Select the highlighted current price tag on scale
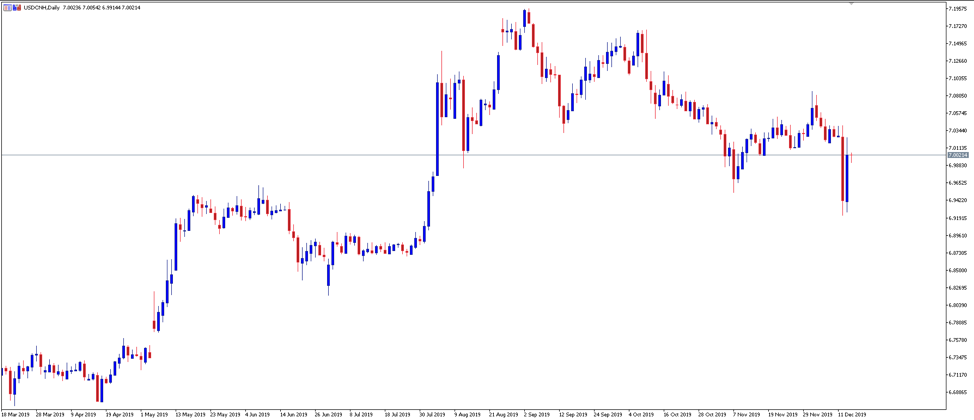 (958, 155)
